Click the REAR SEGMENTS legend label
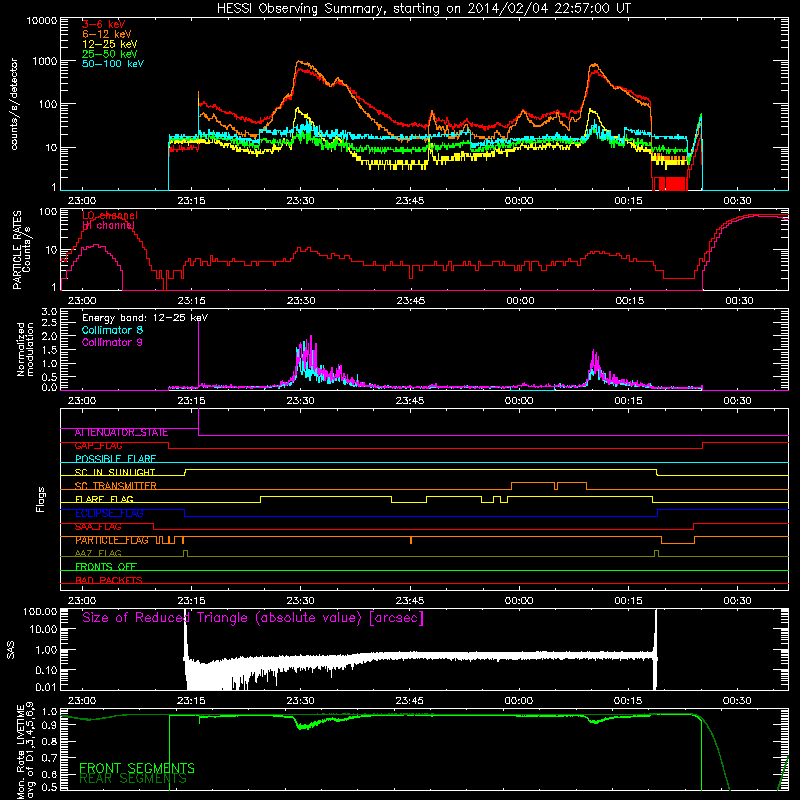Viewport: 800px width, 800px height. (x=133, y=779)
